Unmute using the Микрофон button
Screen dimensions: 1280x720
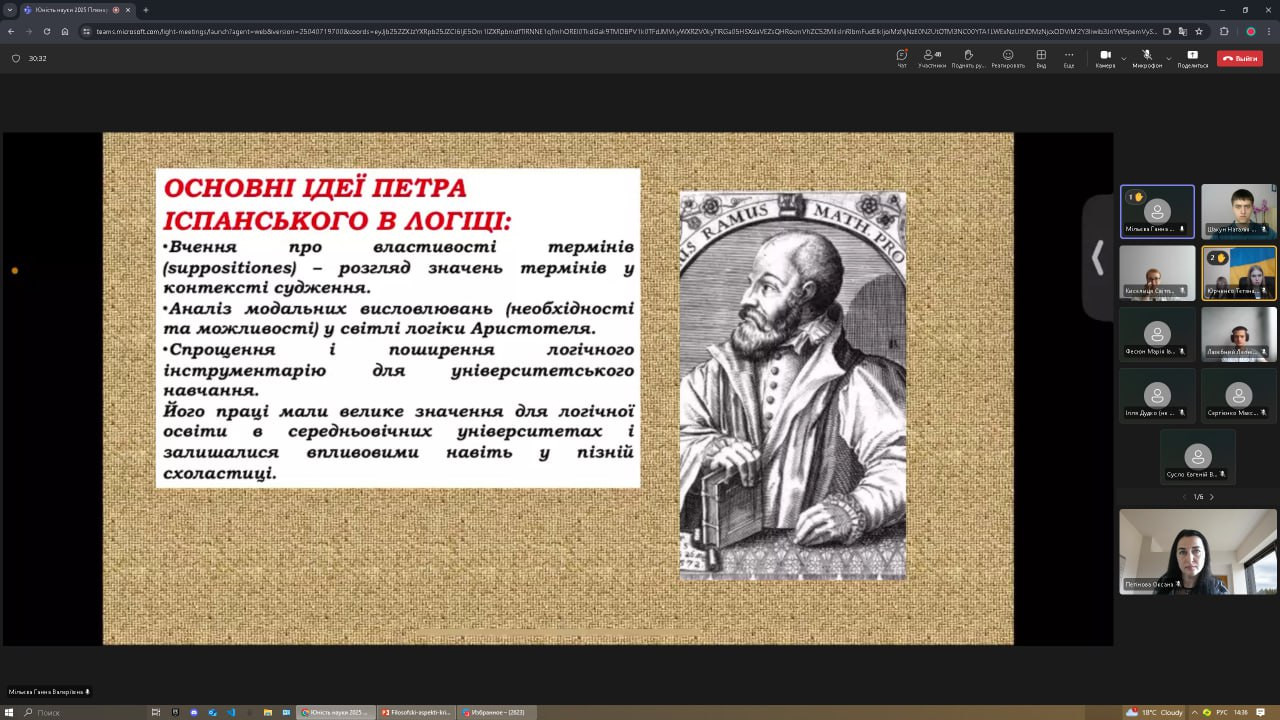pyautogui.click(x=1147, y=57)
